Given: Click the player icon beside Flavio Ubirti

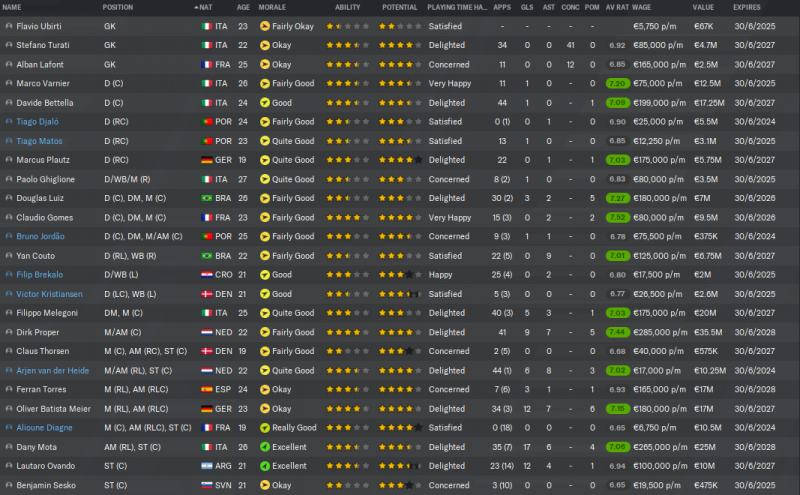Looking at the screenshot, I should (x=9, y=26).
